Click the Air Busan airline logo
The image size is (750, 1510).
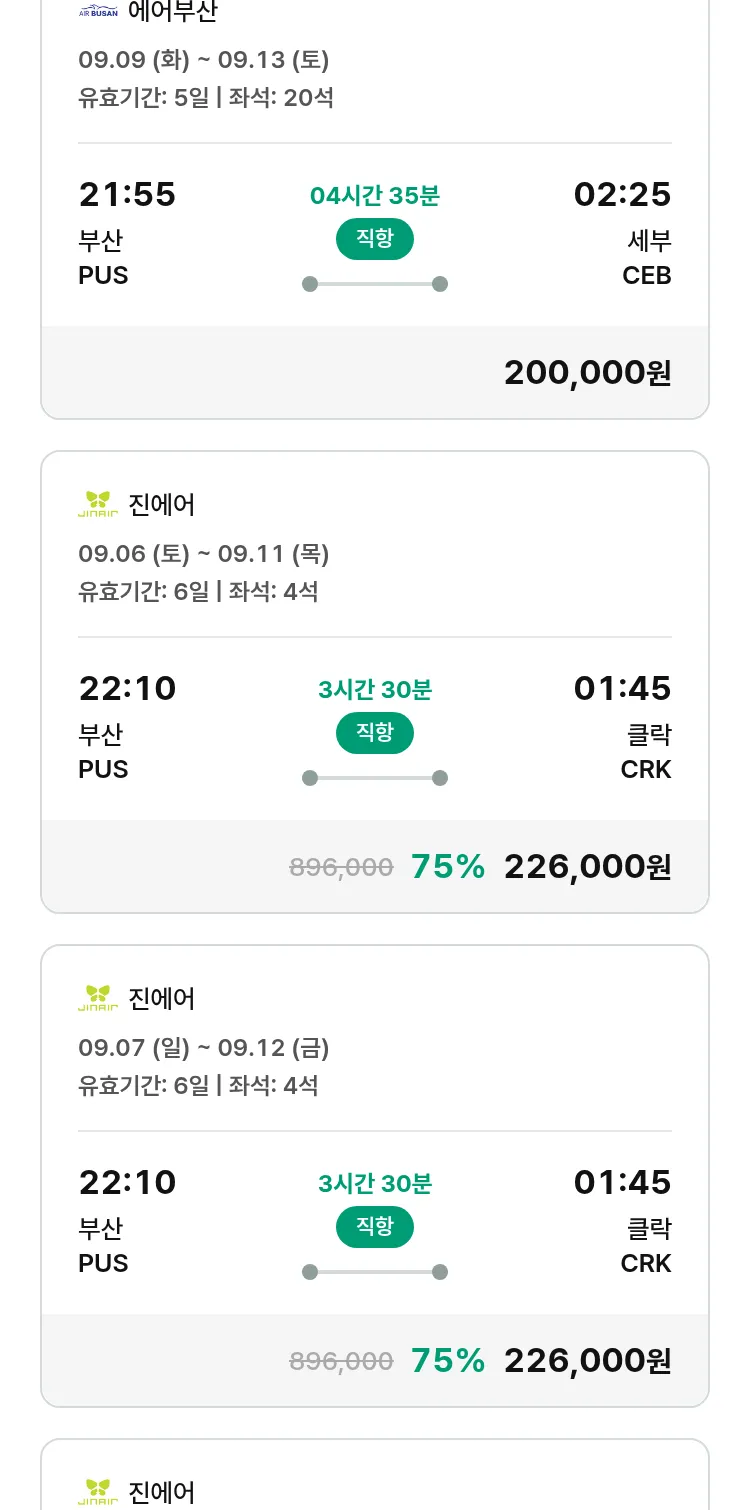(x=98, y=12)
